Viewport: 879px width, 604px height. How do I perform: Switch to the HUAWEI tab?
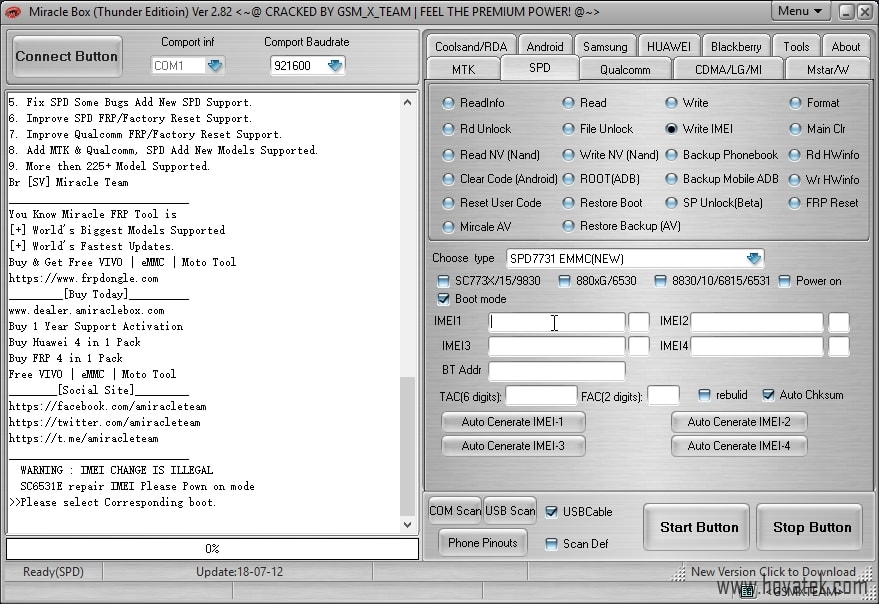click(669, 47)
